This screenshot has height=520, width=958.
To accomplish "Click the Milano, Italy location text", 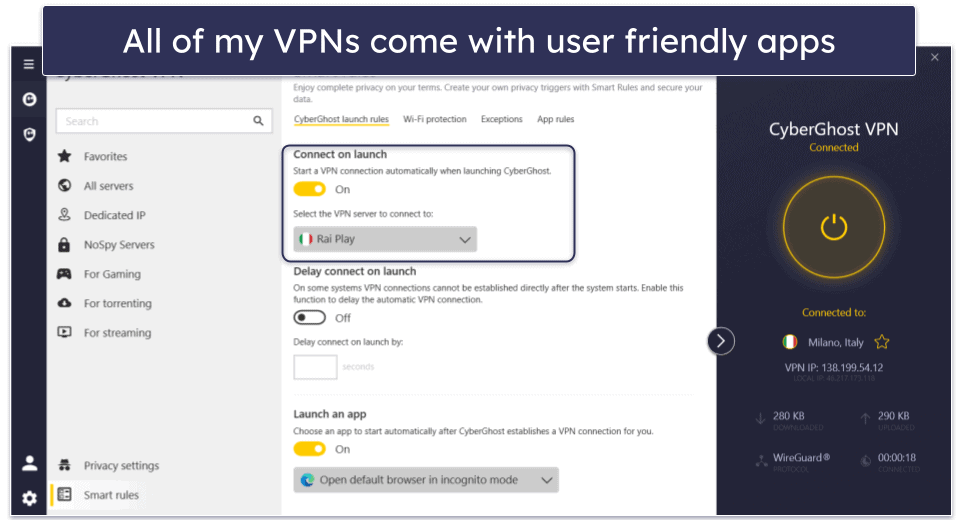I will coord(836,342).
